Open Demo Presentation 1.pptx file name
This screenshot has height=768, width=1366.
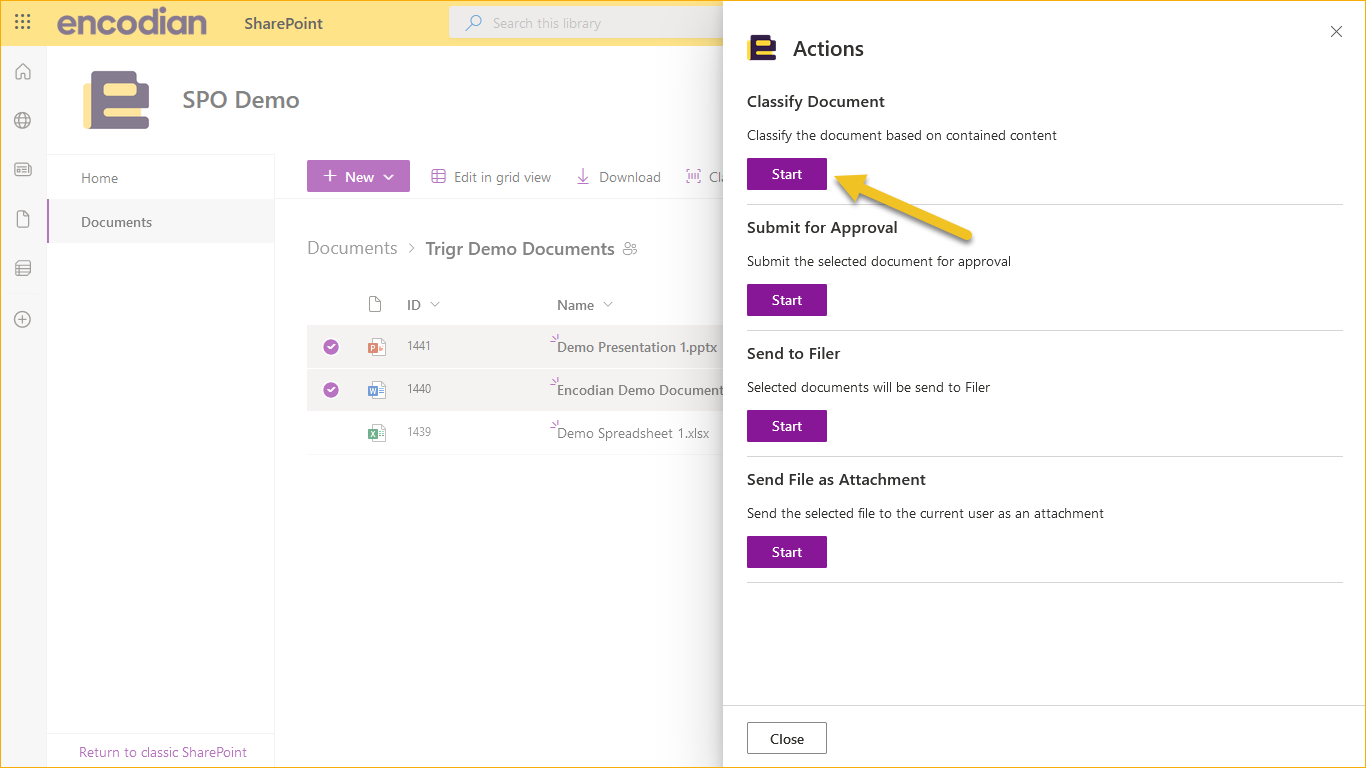637,348
